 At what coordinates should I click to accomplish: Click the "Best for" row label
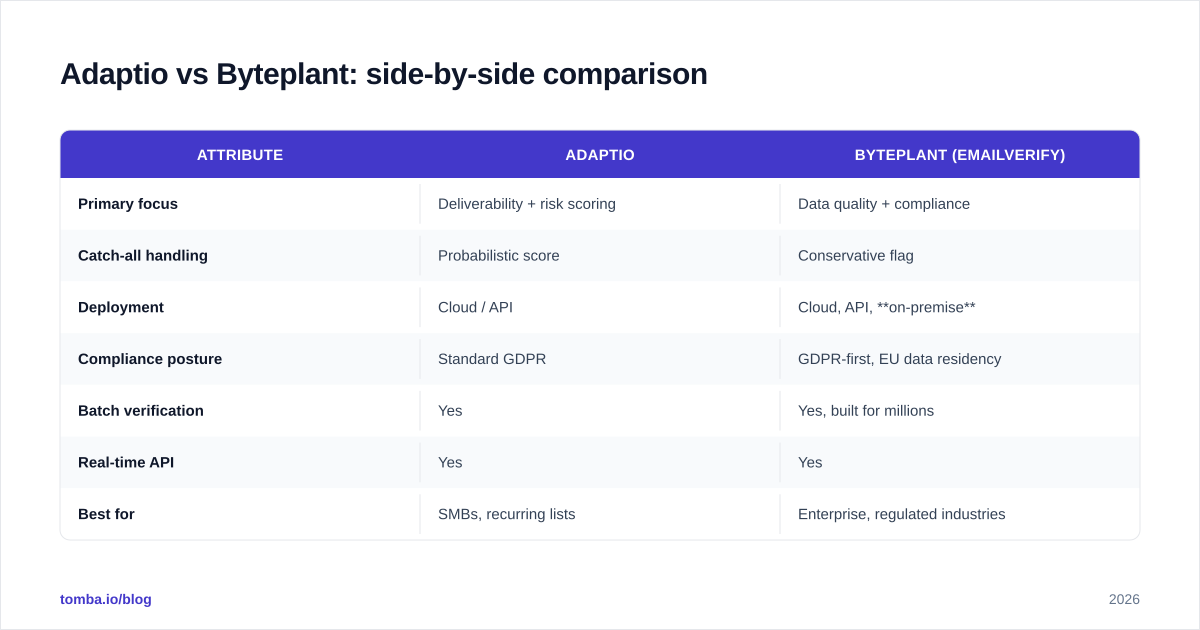(106, 515)
